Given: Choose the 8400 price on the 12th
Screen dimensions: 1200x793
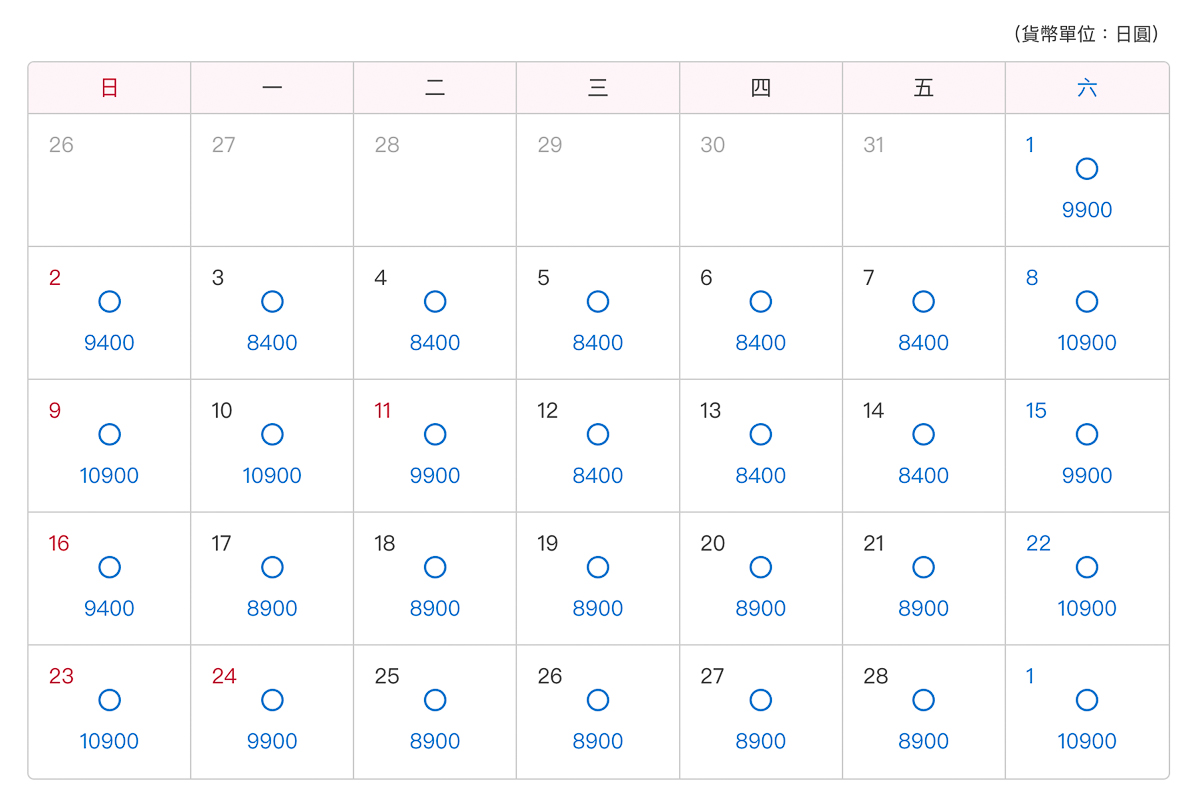Looking at the screenshot, I should [598, 476].
